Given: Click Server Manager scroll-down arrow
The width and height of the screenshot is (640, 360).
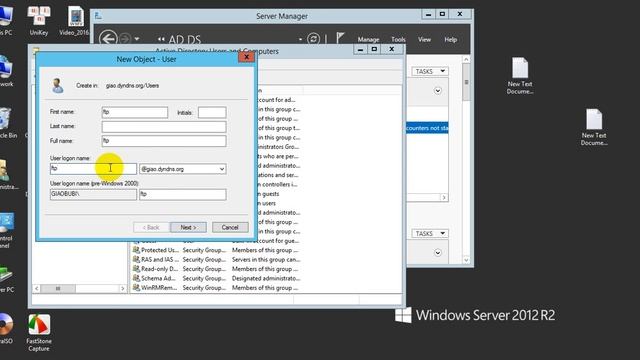Looking at the screenshot, I should [x=466, y=260].
